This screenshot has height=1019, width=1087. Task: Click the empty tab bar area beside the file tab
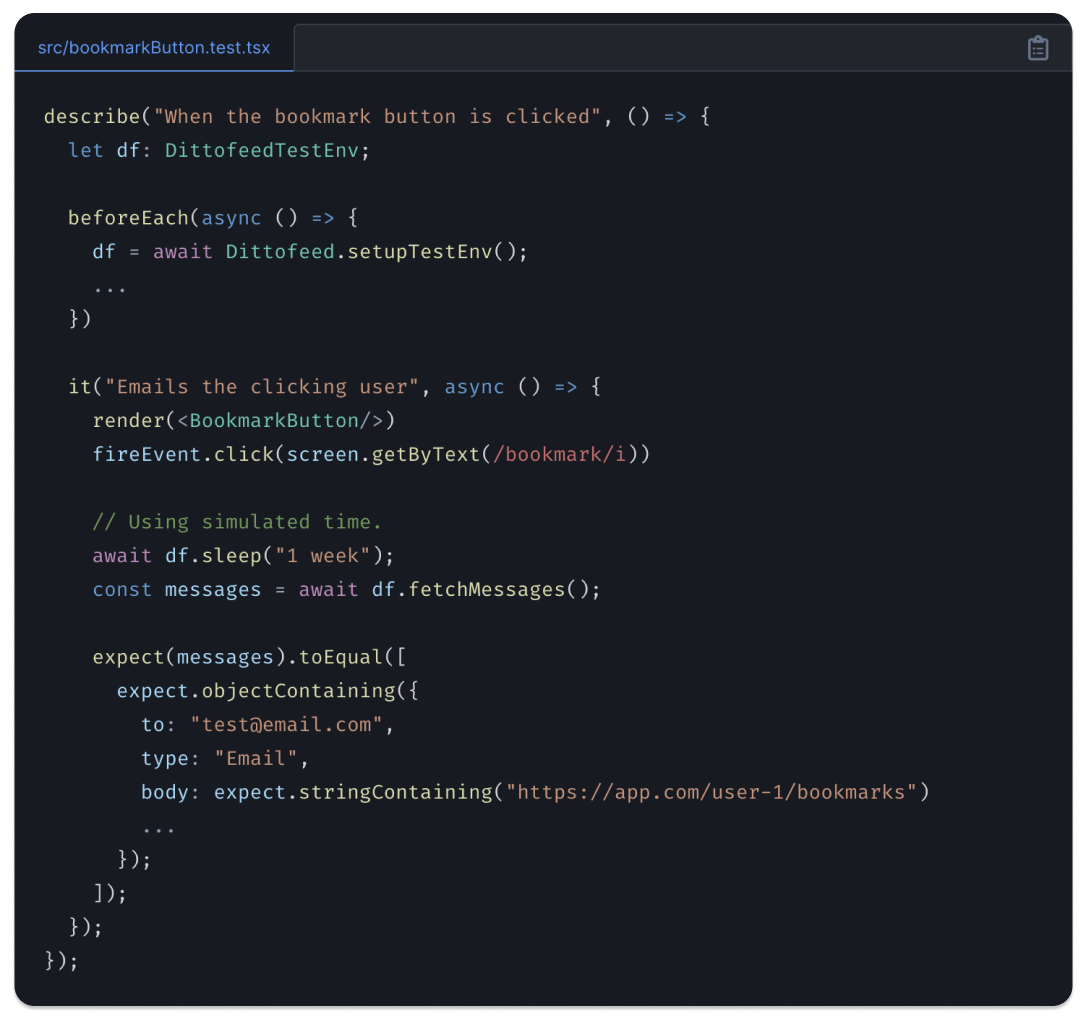click(x=650, y=48)
